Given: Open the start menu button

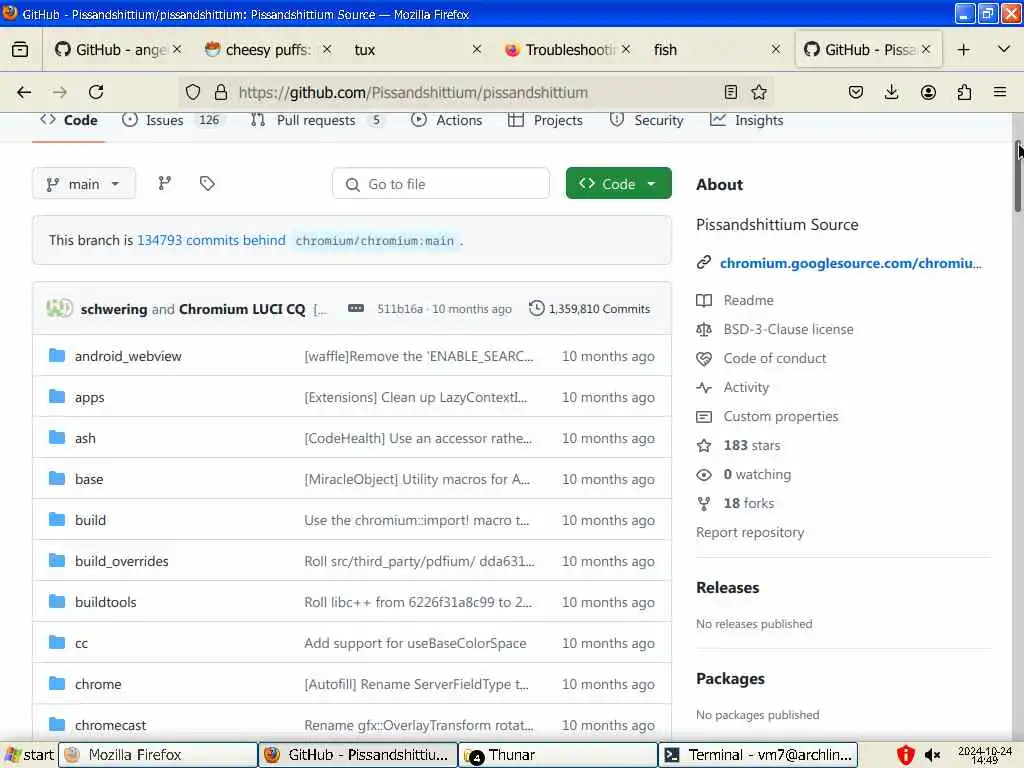Looking at the screenshot, I should (29, 755).
